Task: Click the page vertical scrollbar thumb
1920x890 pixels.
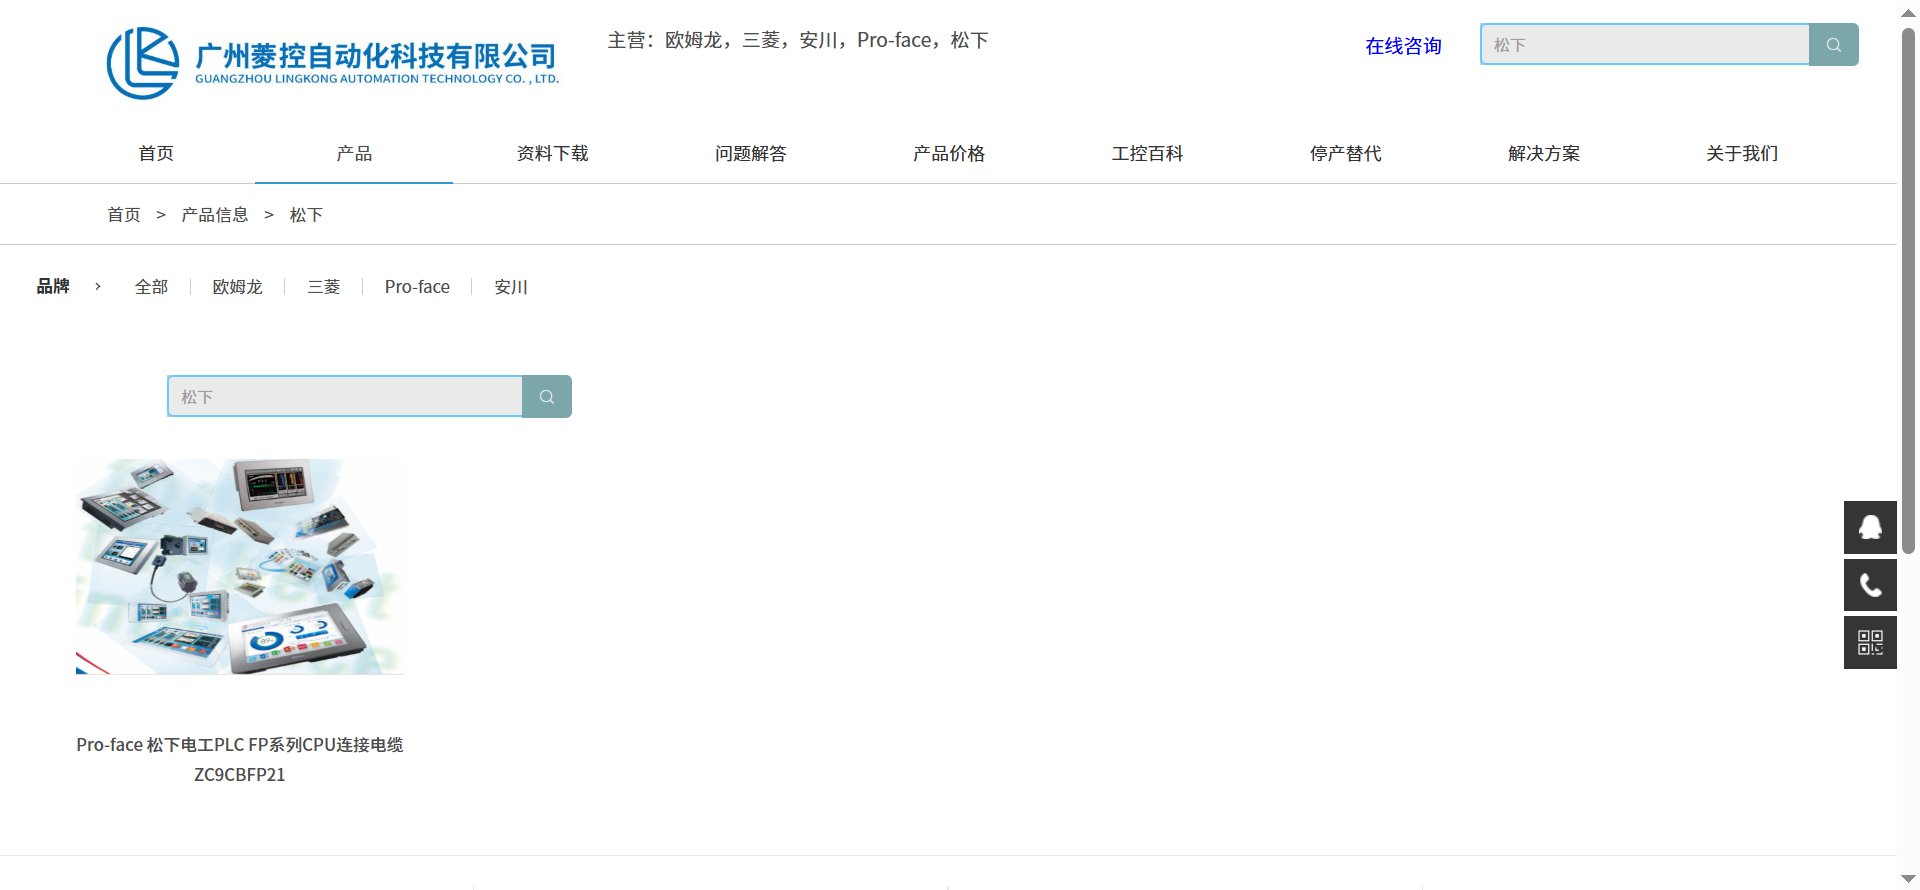Action: pyautogui.click(x=1908, y=290)
